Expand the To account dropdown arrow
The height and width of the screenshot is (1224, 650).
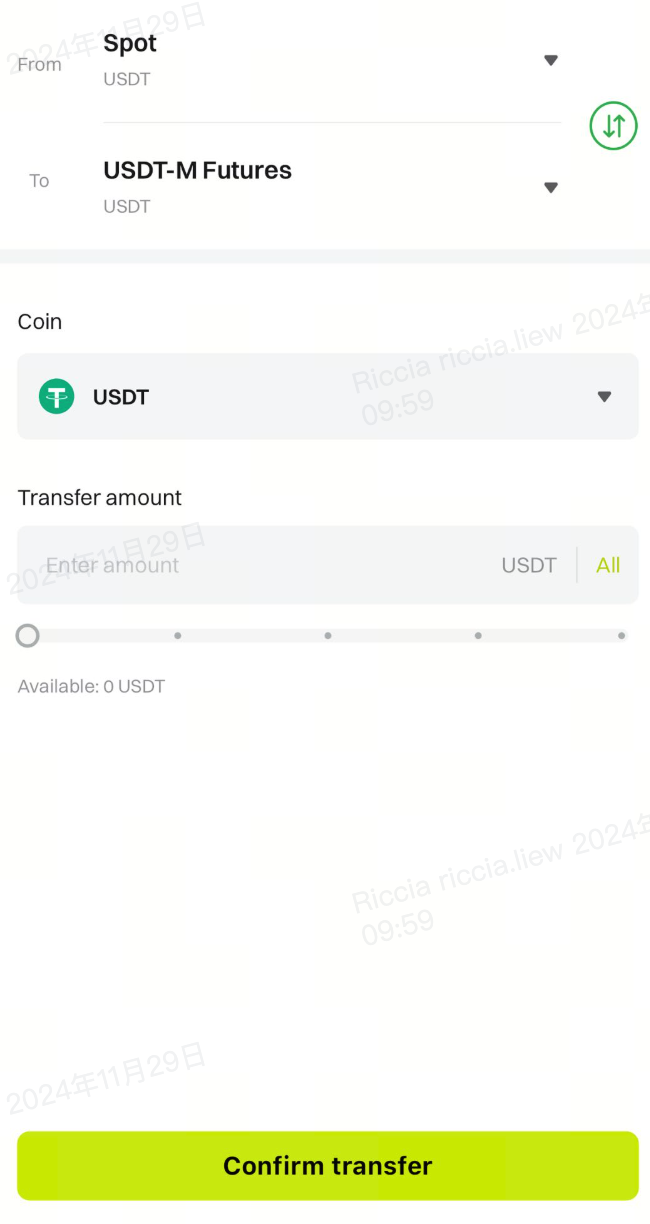[550, 187]
